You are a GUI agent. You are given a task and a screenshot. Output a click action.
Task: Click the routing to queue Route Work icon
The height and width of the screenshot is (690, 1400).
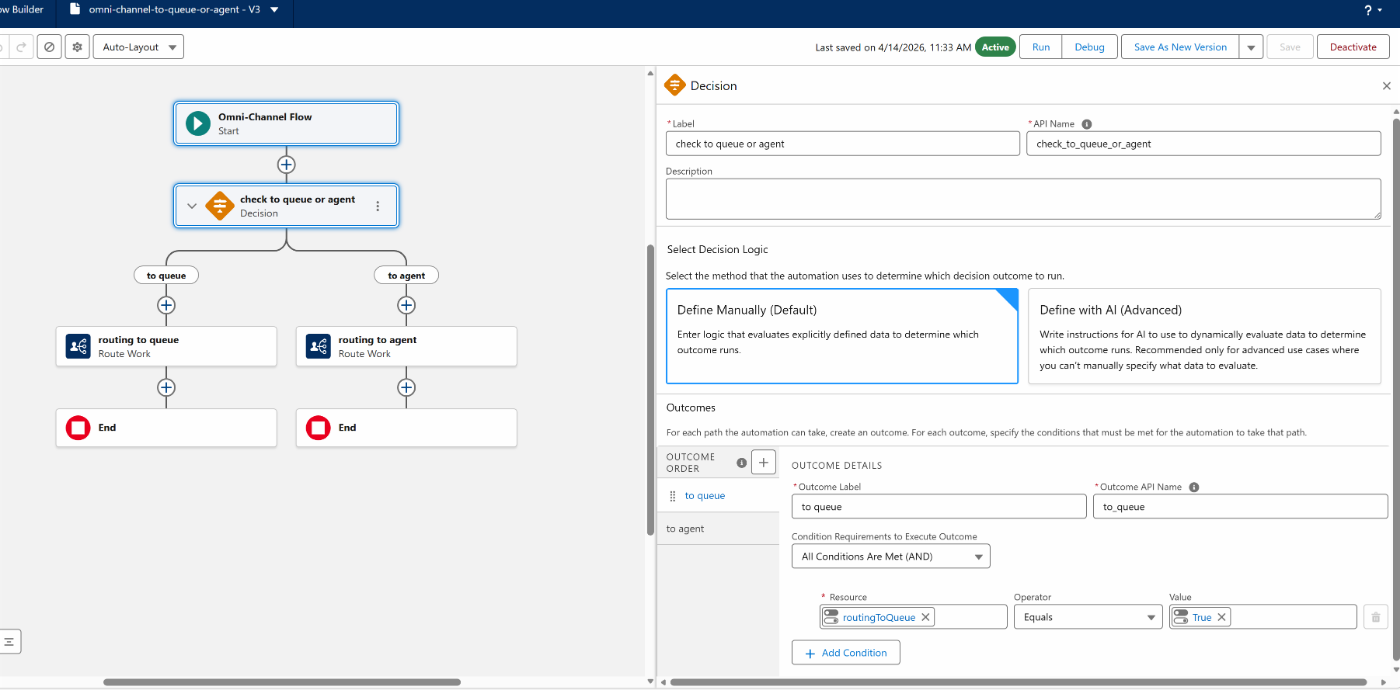click(x=78, y=346)
